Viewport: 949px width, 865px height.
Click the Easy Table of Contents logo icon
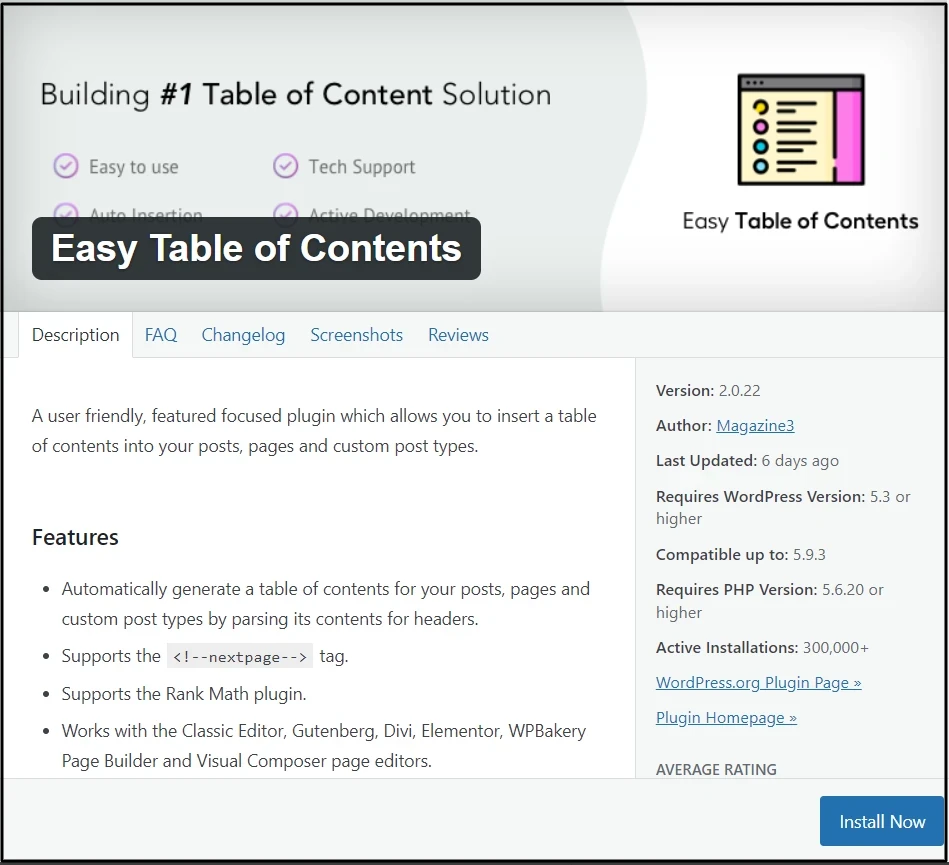[800, 129]
